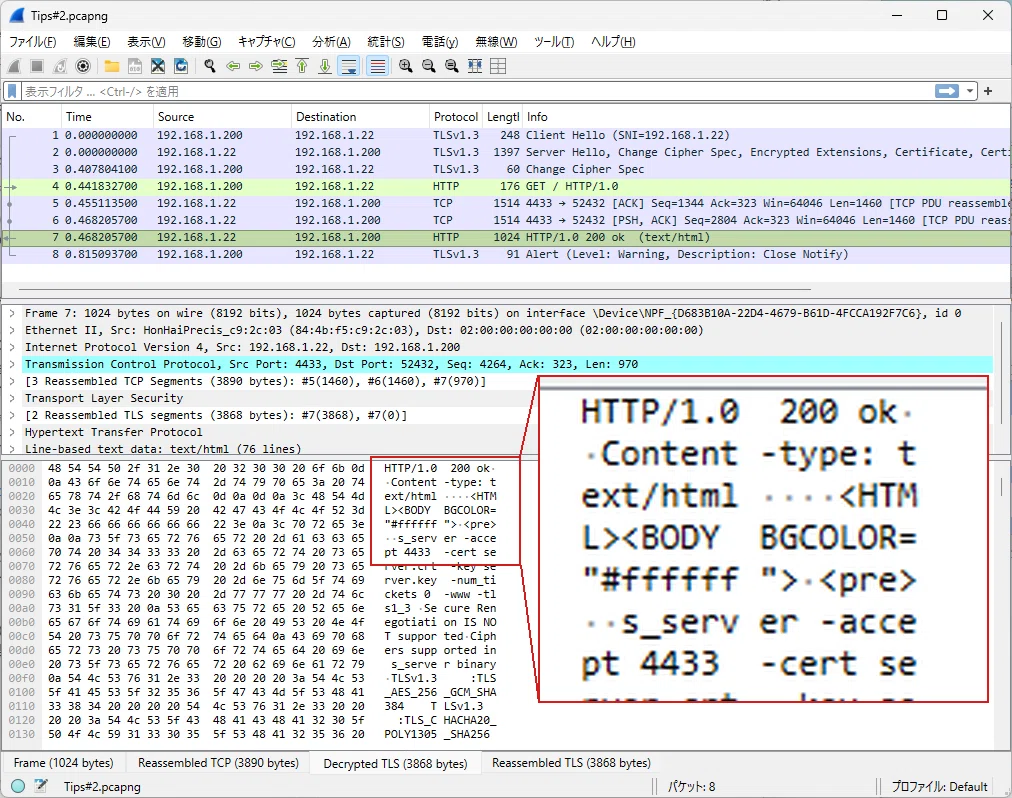Open a capture file with the folder icon
Image resolution: width=1012 pixels, height=798 pixels.
(x=112, y=66)
